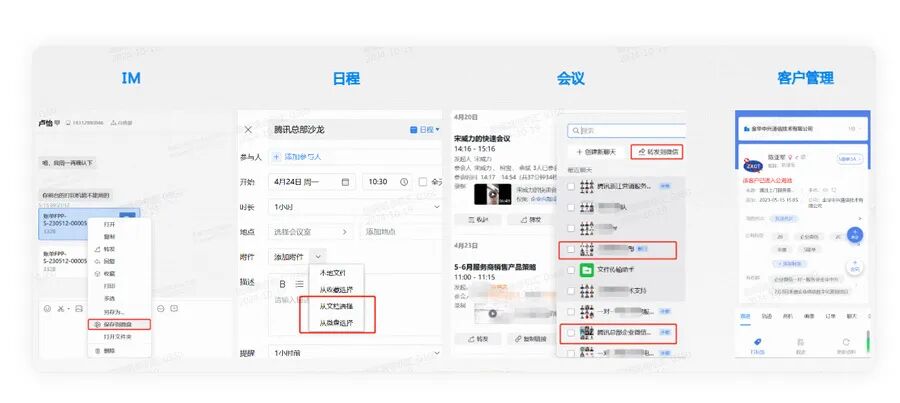Click 创建新聊天 in the forward dialog
The image size is (900, 403).
[596, 152]
